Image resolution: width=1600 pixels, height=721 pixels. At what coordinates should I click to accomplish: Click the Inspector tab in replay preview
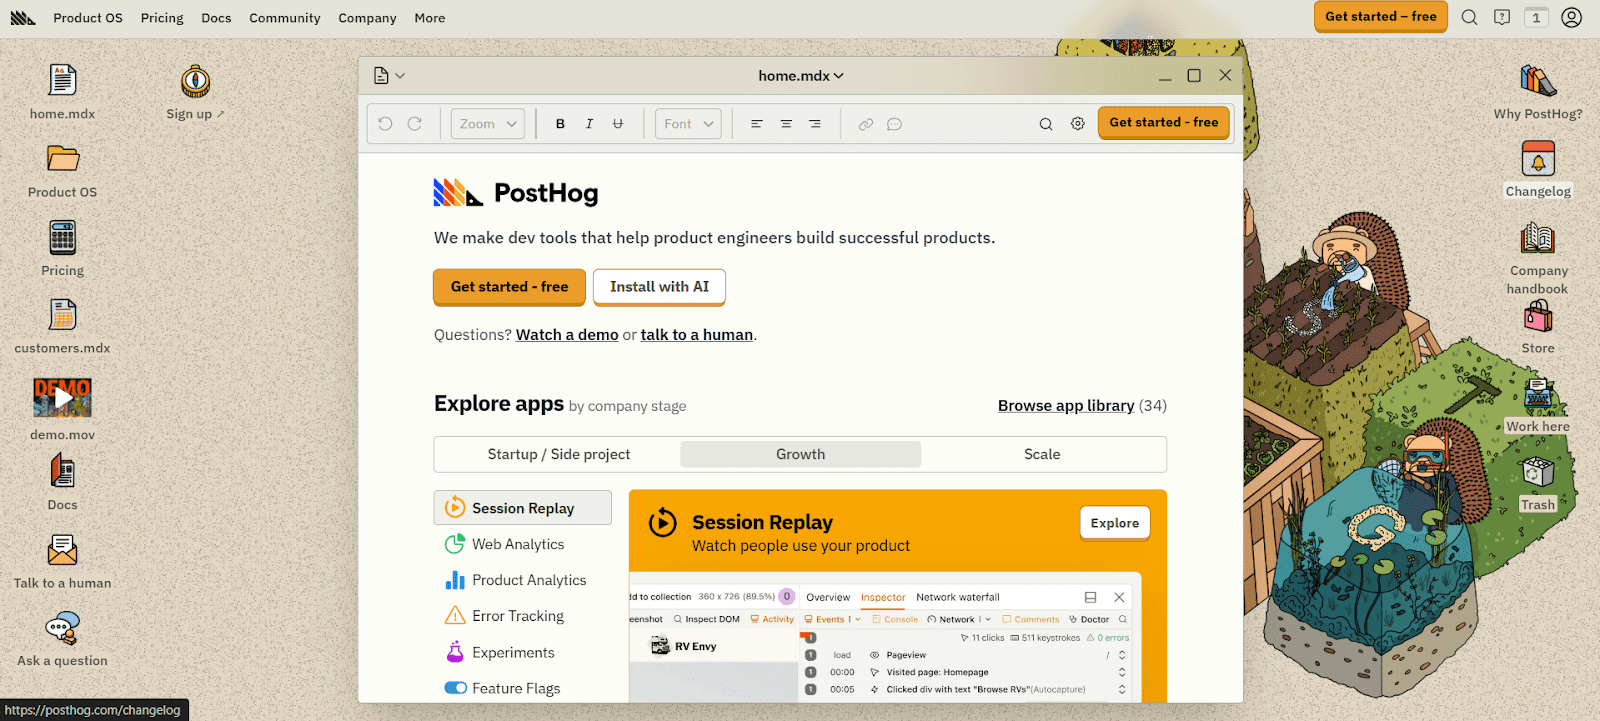(883, 597)
